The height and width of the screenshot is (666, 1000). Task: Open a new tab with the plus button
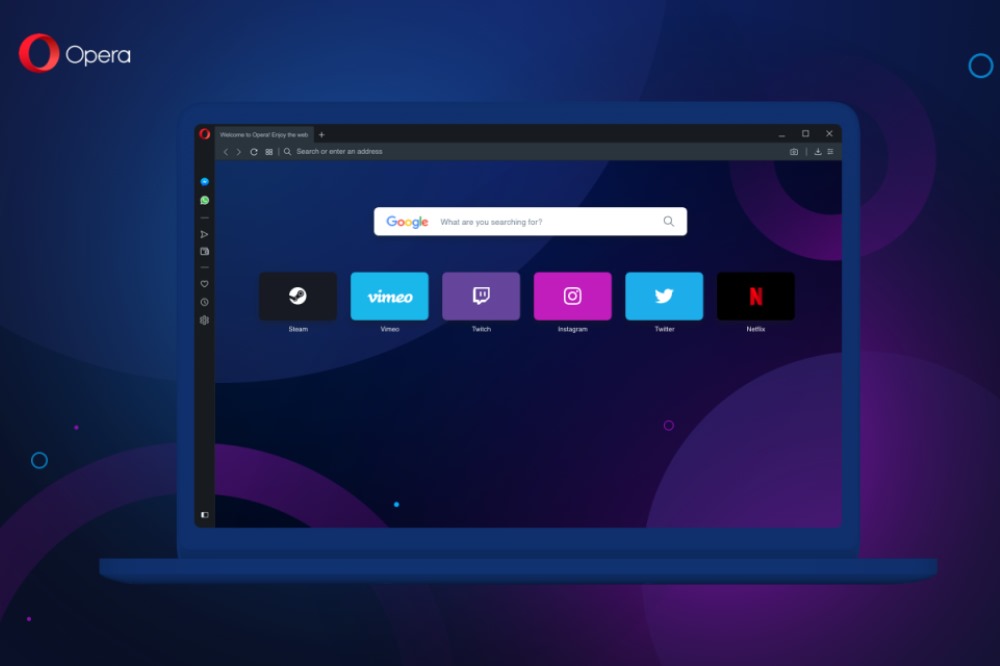[x=321, y=135]
